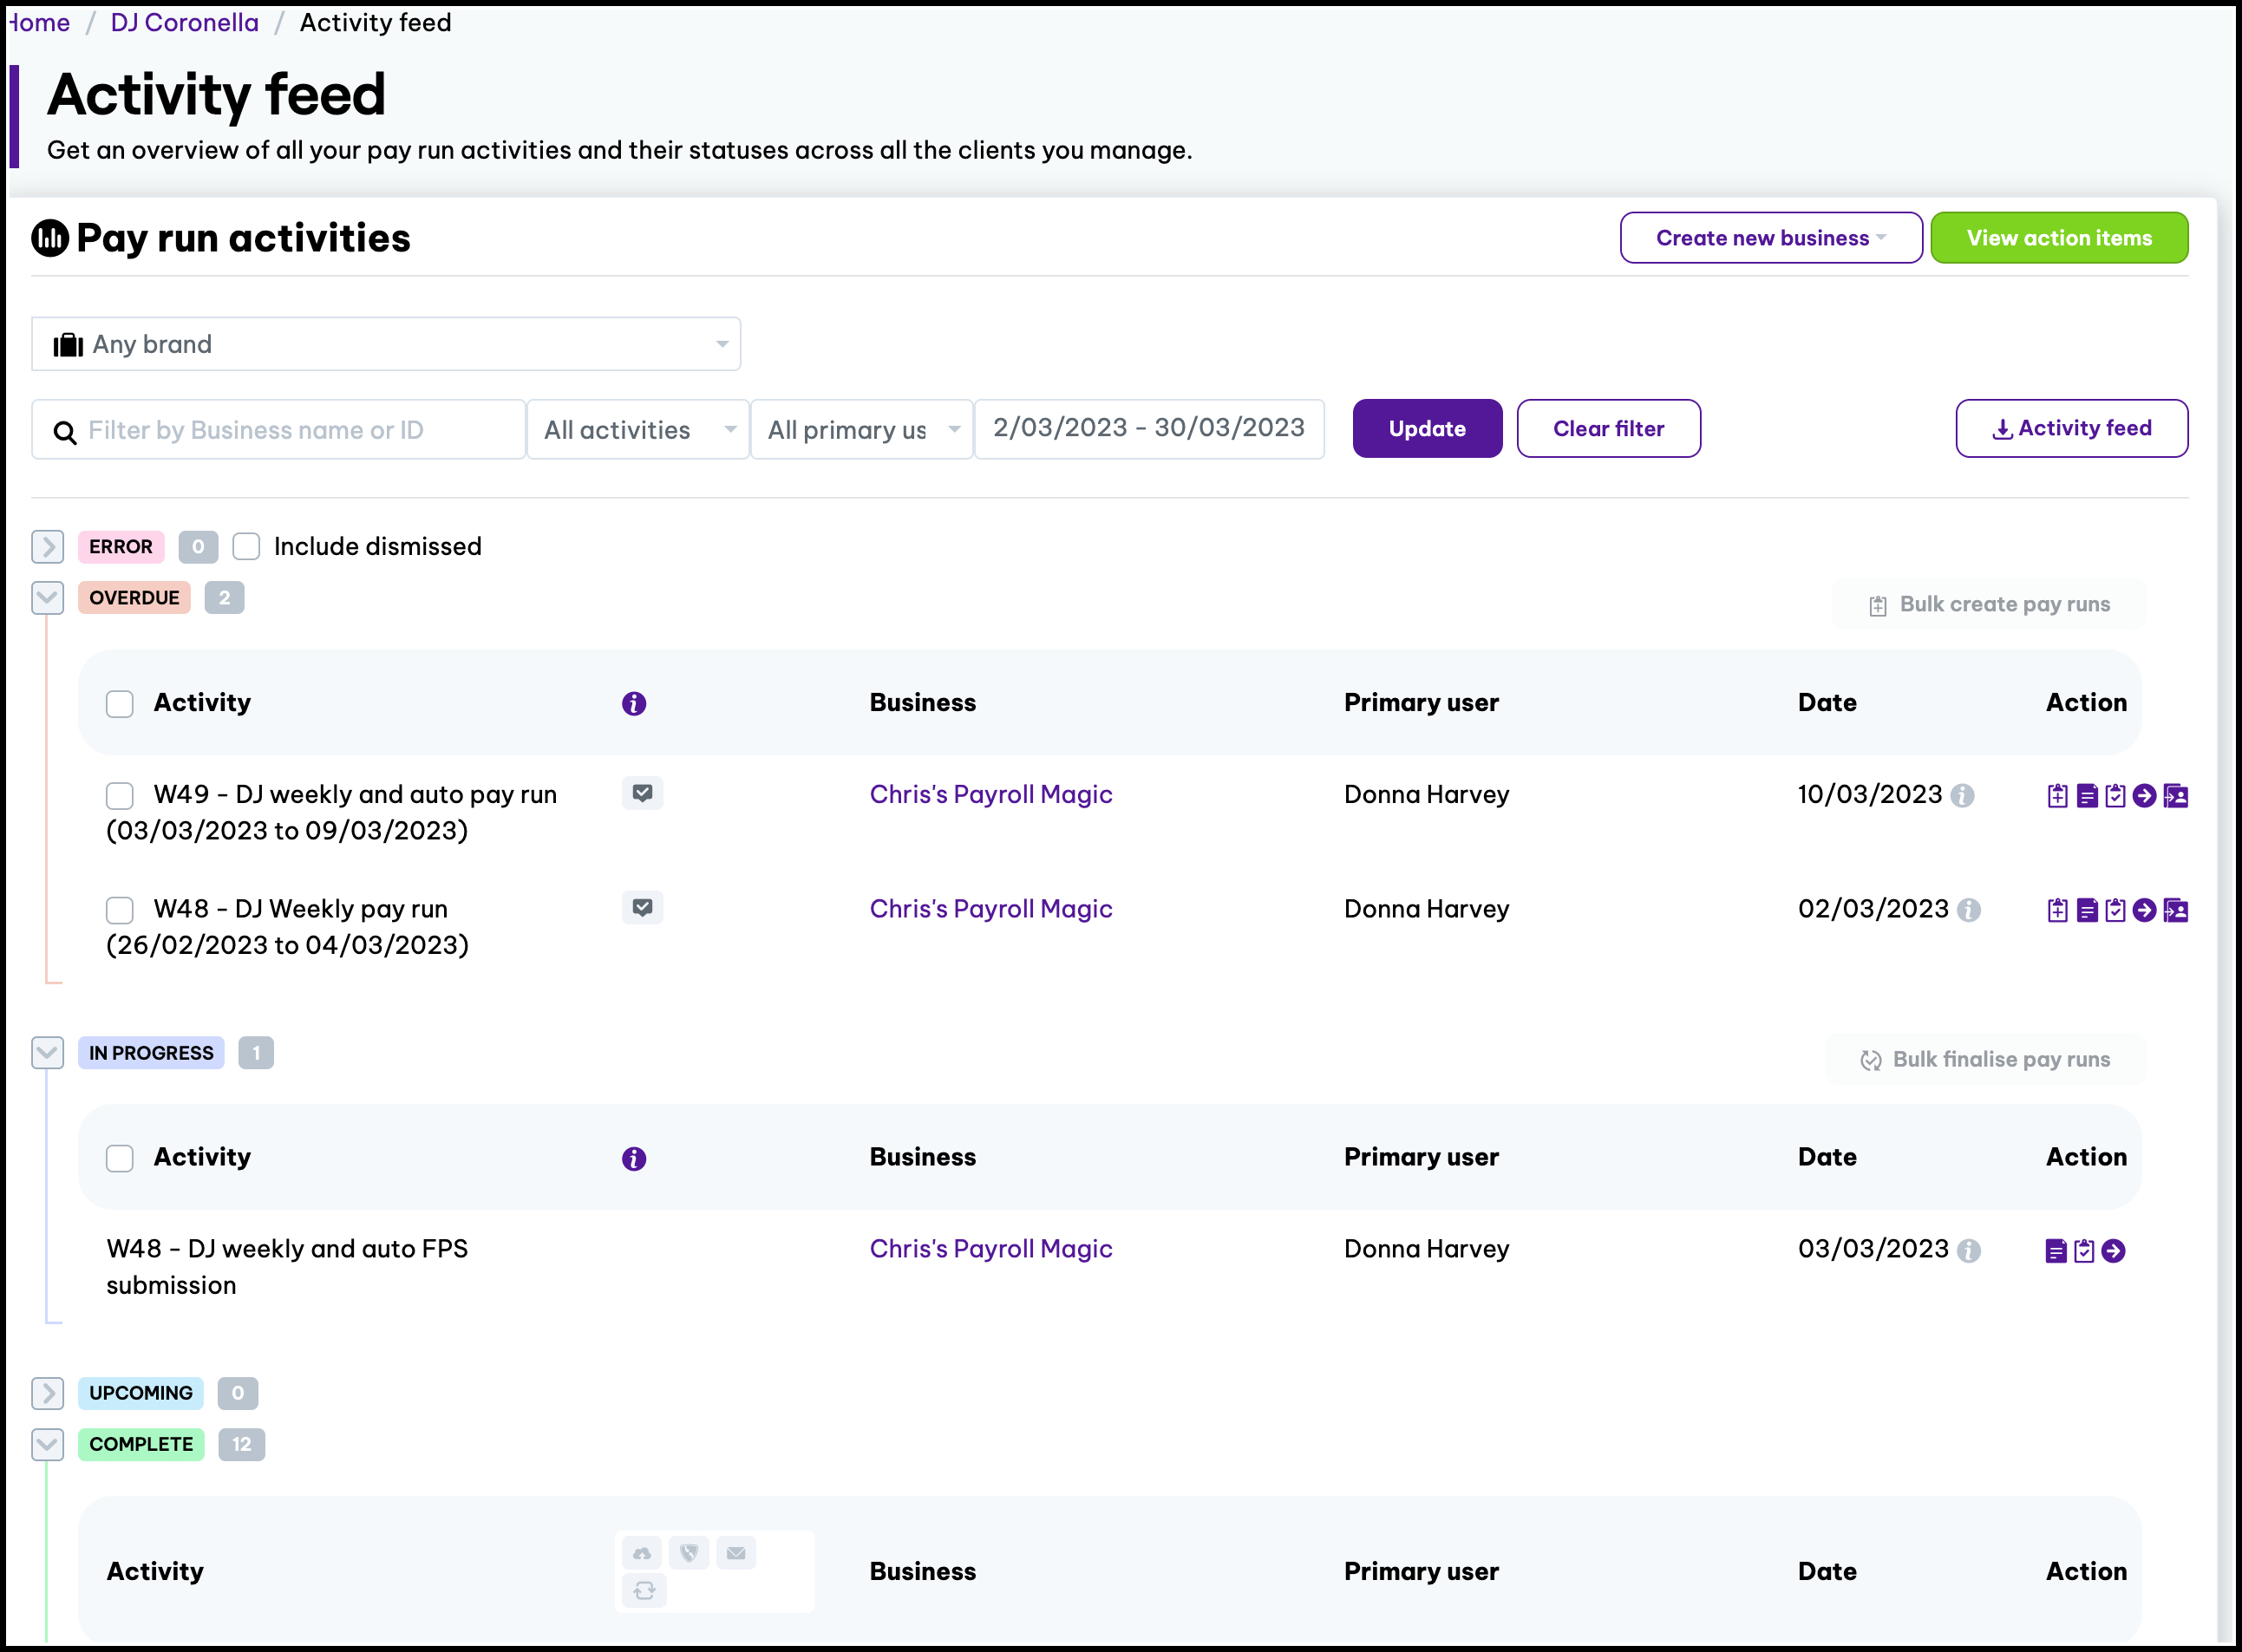Screen dimensions: 2242x1652
Task: Download the Activity feed
Action: (x=2071, y=429)
